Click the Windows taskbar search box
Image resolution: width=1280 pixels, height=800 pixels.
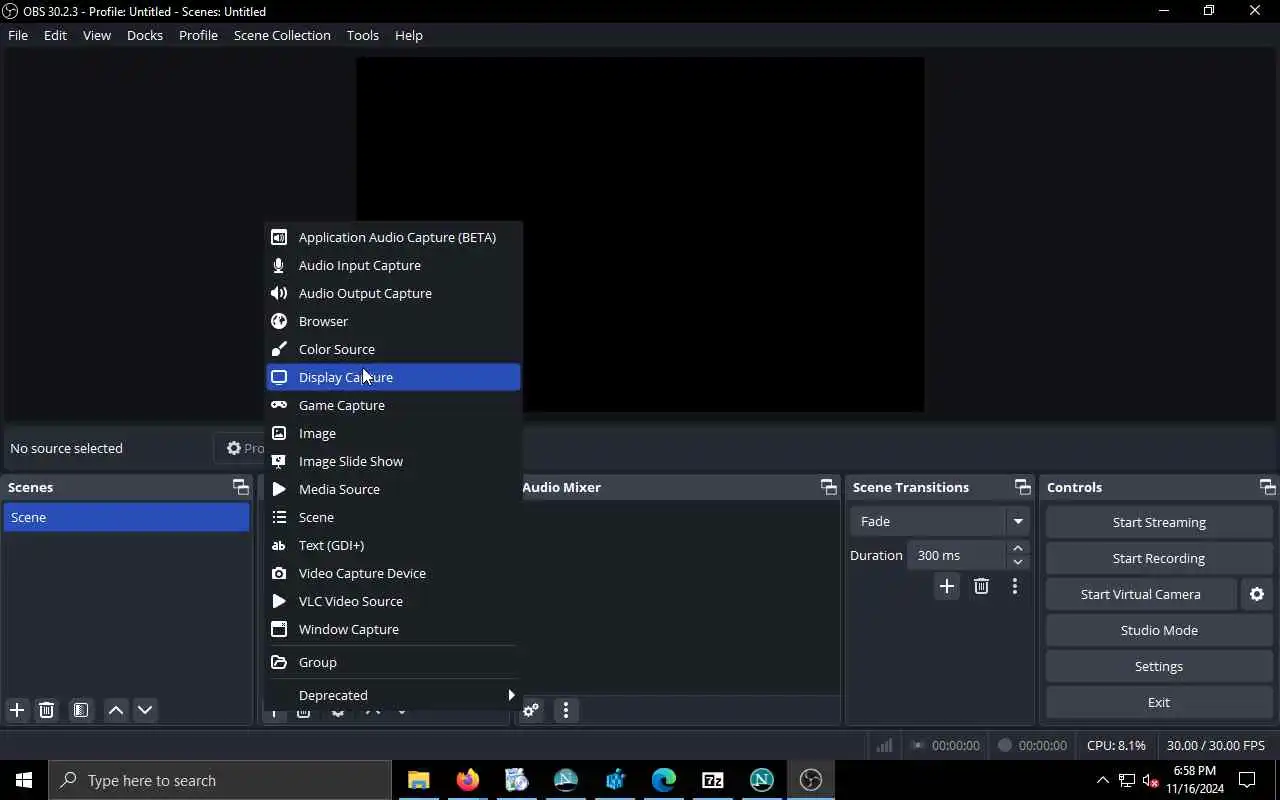pyautogui.click(x=220, y=780)
